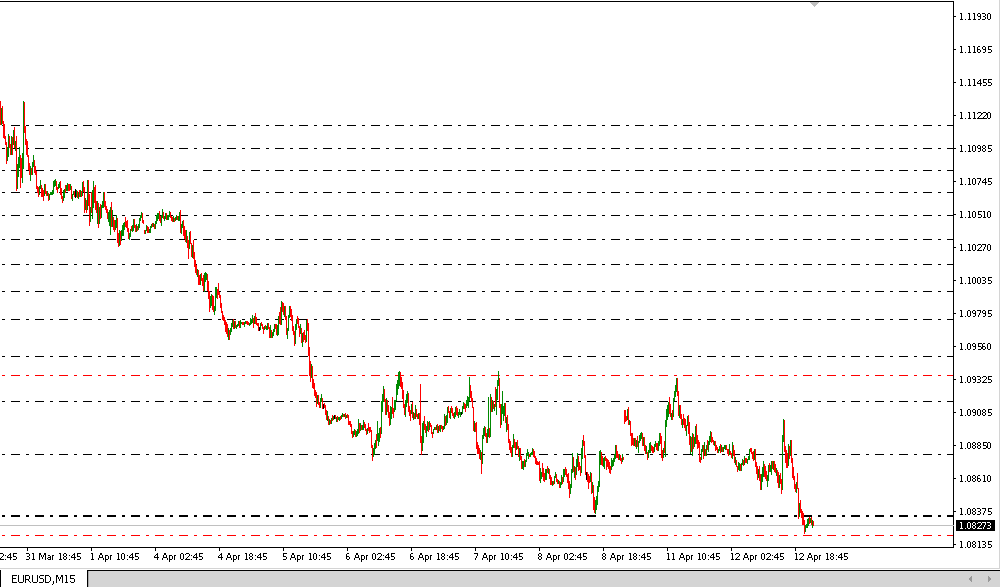Click the 1.11220 price scale label
Image resolution: width=1000 pixels, height=587 pixels.
975,115
